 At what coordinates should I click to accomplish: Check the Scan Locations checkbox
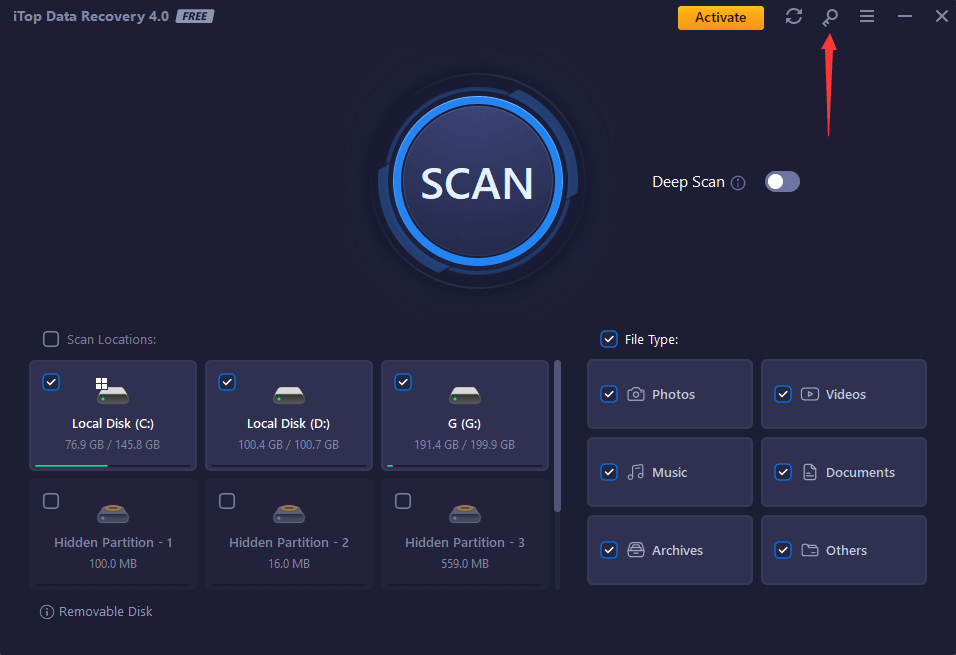[x=50, y=339]
